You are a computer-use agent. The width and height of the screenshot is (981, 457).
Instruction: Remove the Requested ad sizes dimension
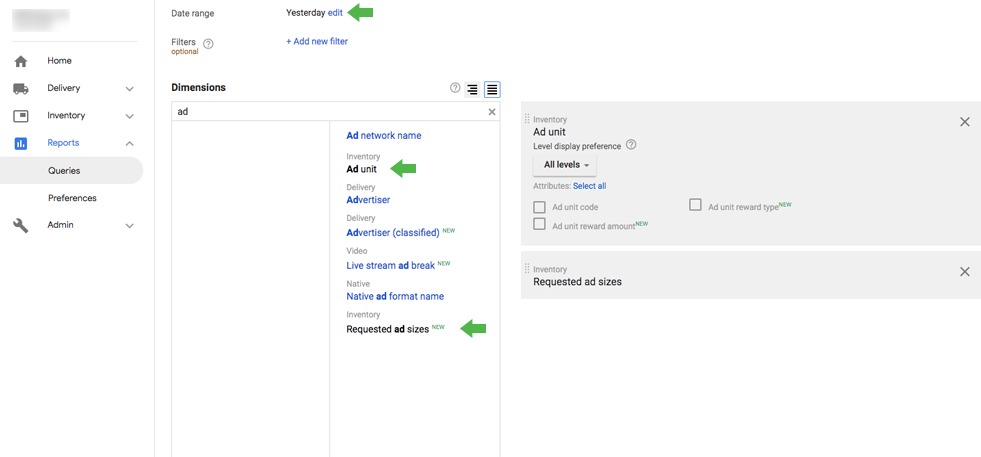coord(964,272)
